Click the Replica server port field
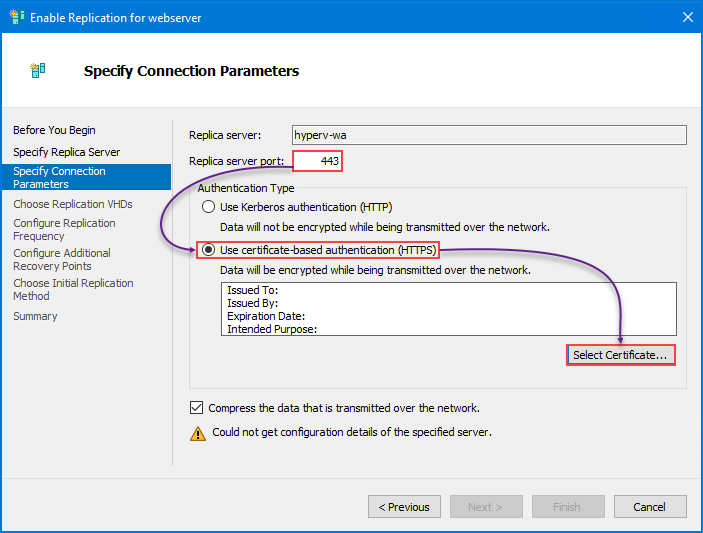 [317, 161]
